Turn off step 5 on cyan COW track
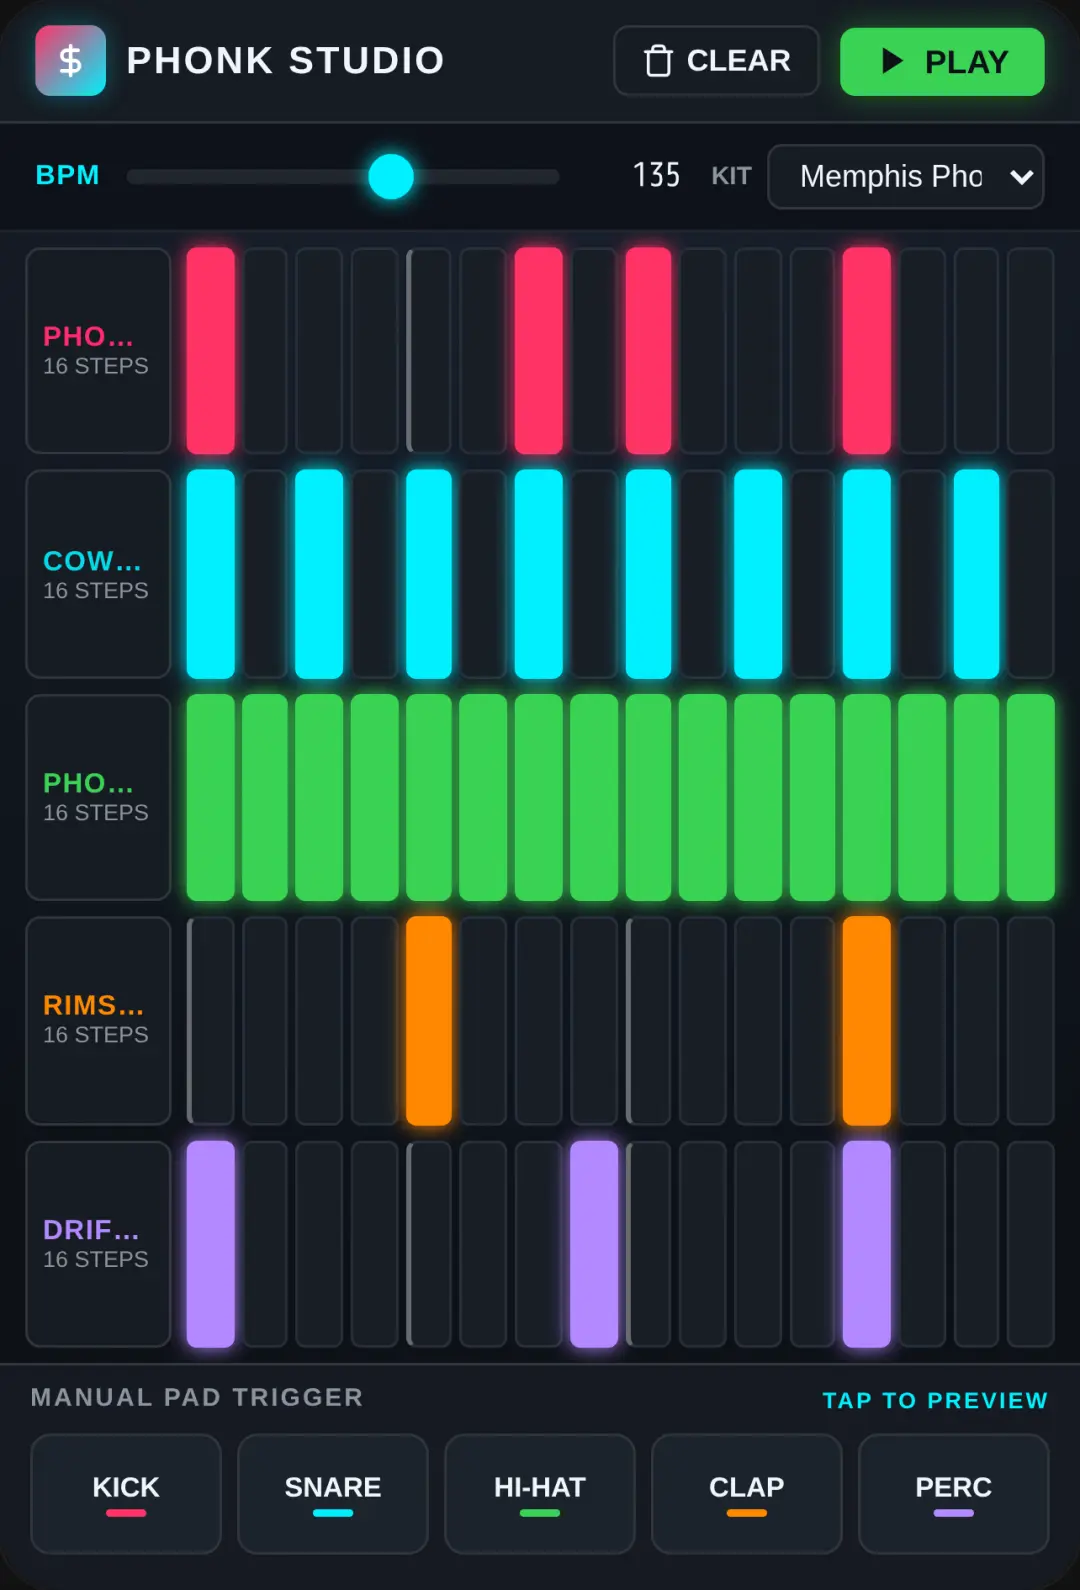Viewport: 1080px width, 1590px height. [429, 574]
